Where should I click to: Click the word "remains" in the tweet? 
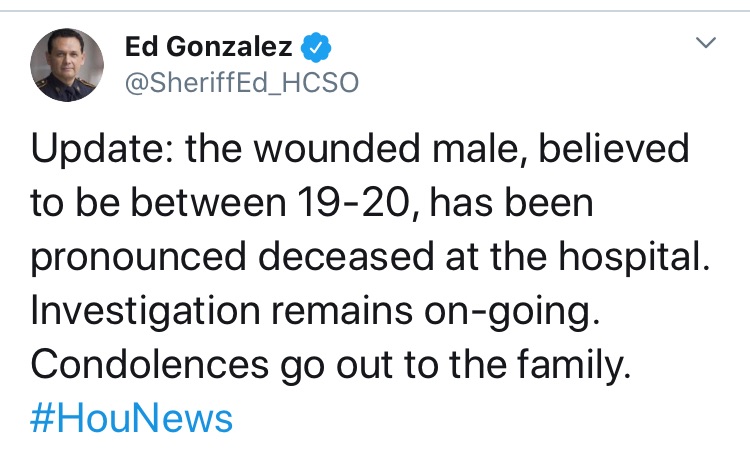(342, 311)
